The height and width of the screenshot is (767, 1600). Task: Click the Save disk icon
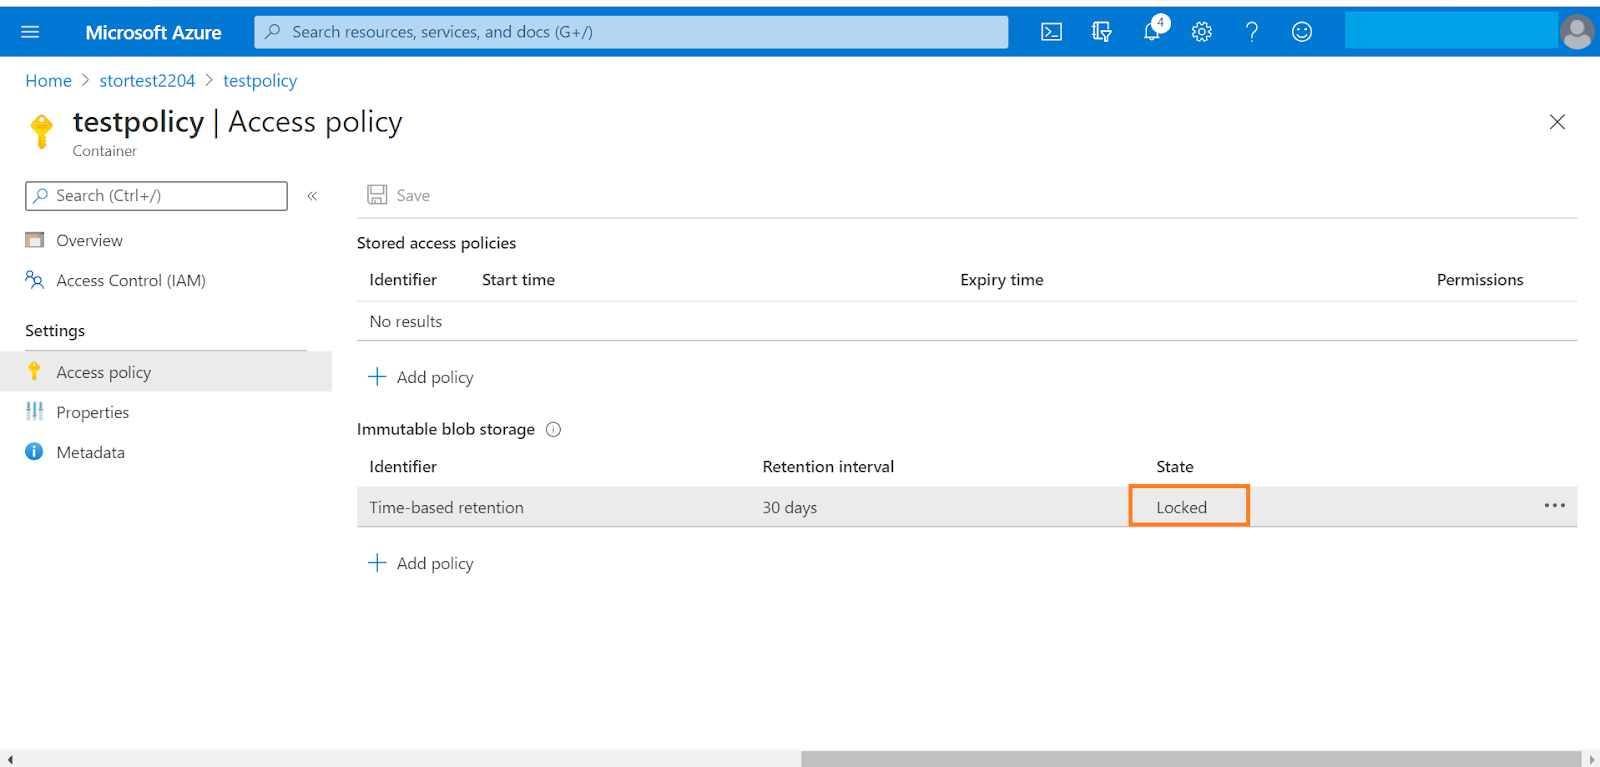tap(377, 195)
